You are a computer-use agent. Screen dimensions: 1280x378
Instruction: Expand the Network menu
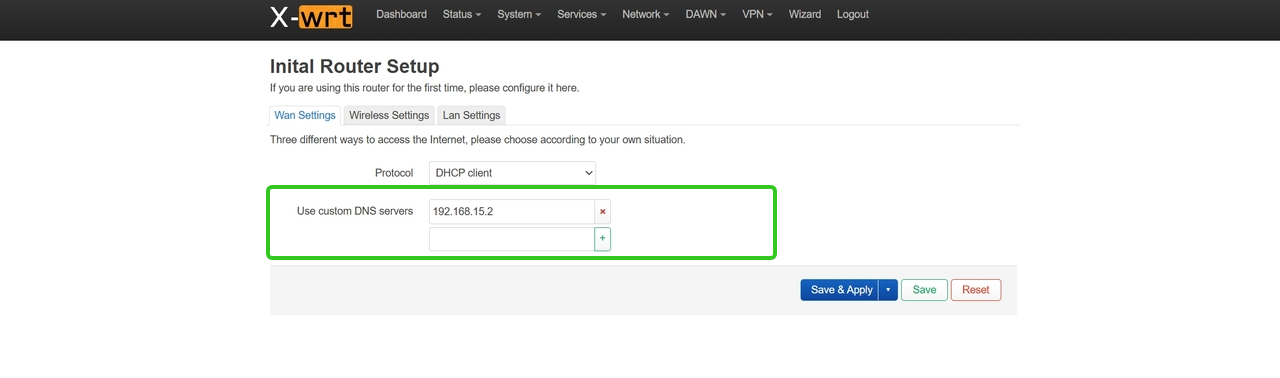pos(646,14)
